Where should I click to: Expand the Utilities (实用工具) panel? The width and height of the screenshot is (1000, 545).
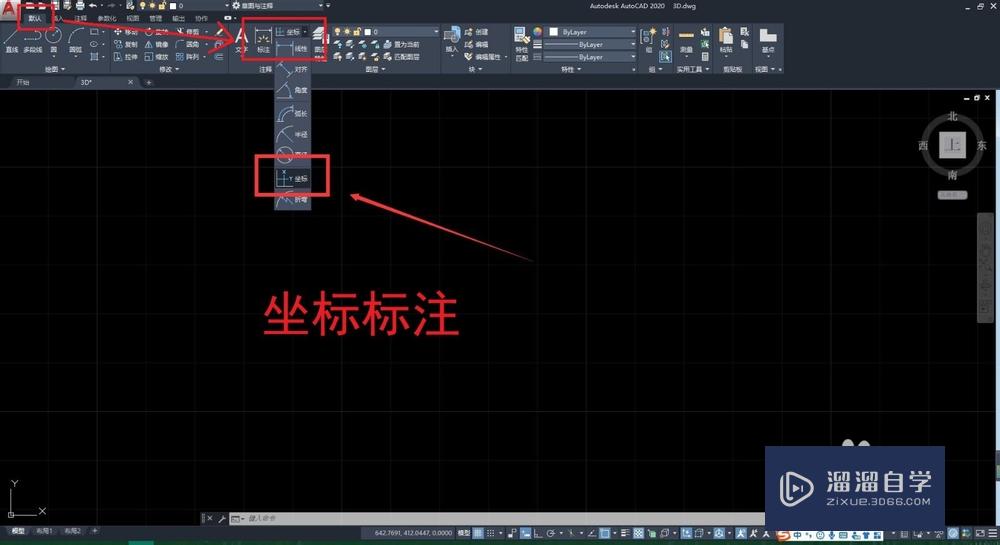click(x=693, y=69)
